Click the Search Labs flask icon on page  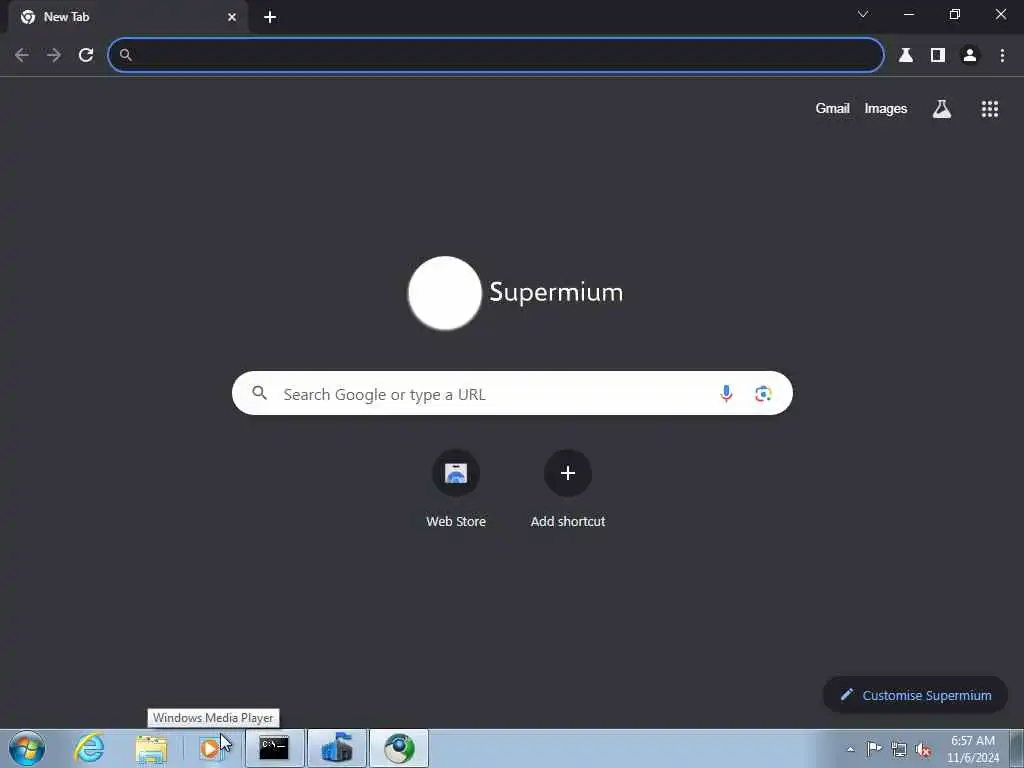pos(942,108)
